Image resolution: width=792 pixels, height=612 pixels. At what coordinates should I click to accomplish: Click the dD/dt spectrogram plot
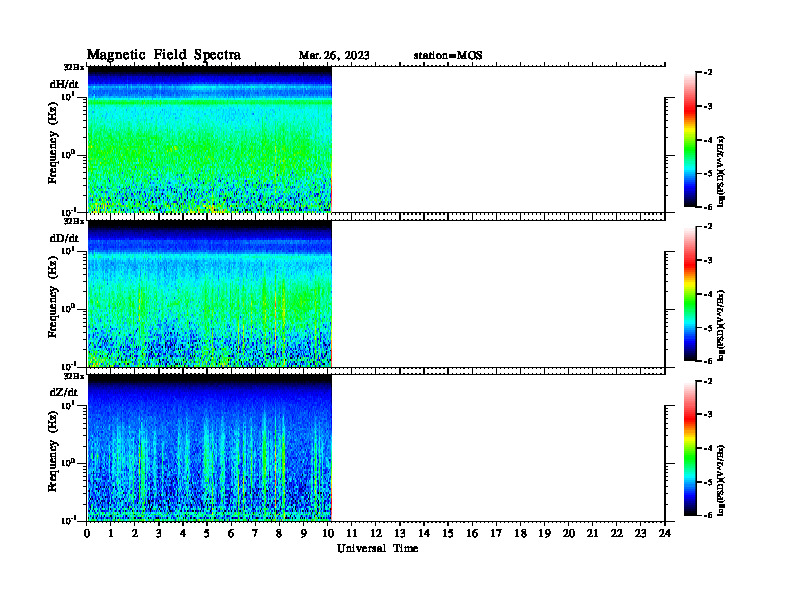[210, 294]
